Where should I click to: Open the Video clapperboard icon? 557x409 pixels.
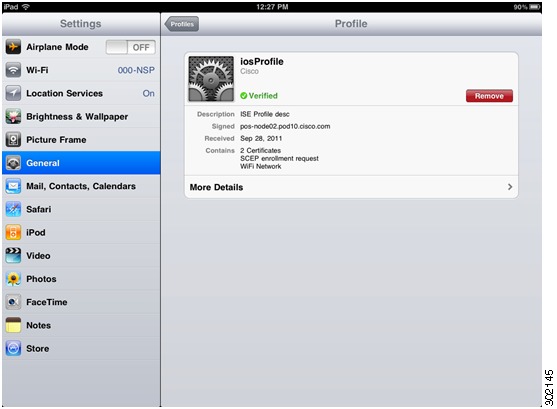(x=13, y=255)
